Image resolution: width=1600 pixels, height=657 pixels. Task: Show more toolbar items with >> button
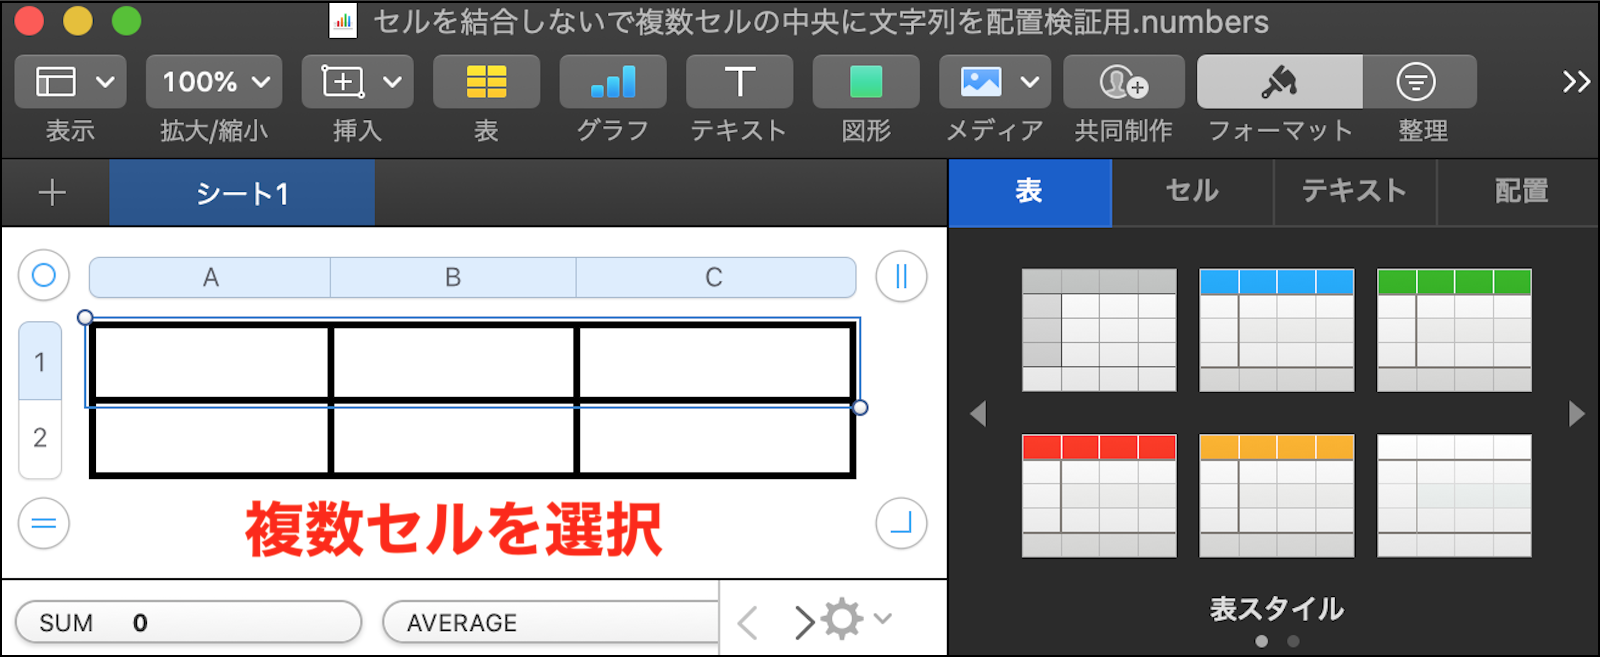[1576, 82]
